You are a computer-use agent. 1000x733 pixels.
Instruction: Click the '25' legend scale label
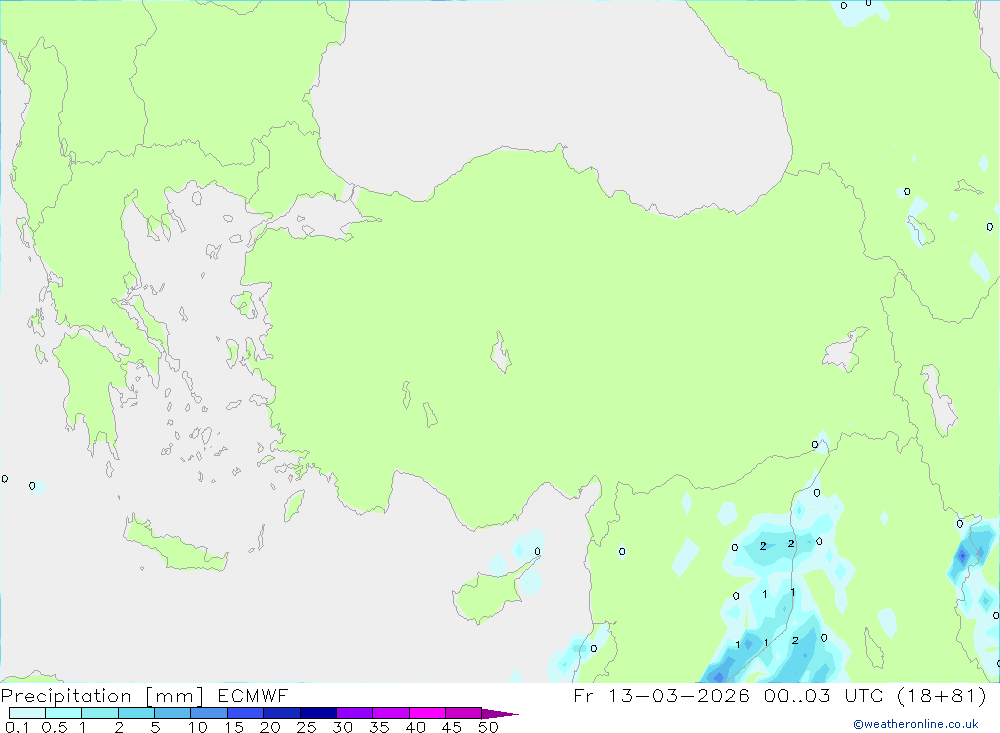(306, 727)
